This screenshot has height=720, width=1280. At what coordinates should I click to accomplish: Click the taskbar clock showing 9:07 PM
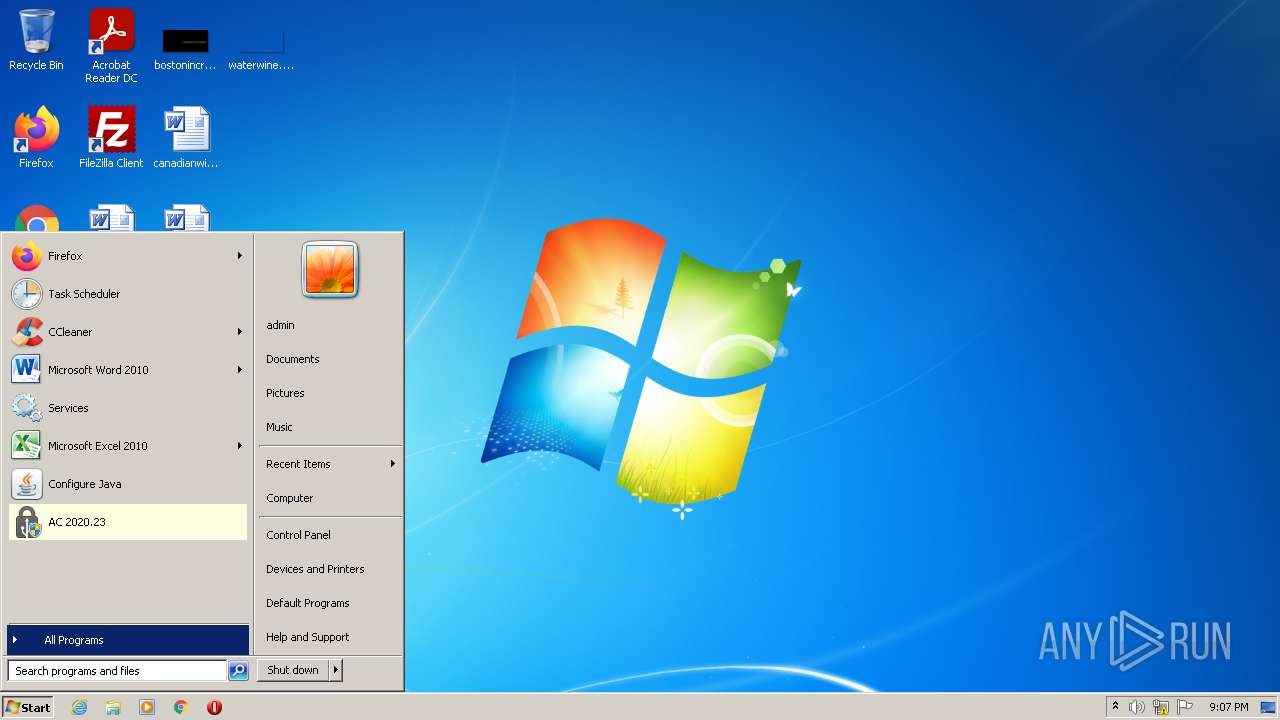point(1228,707)
